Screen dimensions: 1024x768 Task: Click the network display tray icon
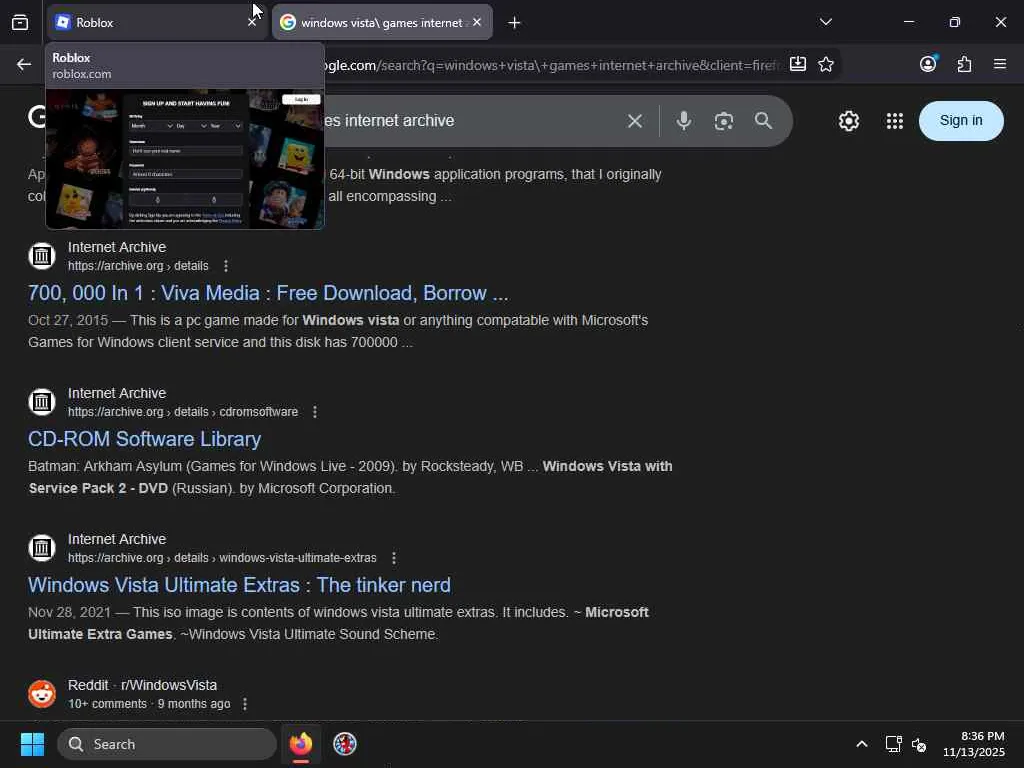pos(893,744)
